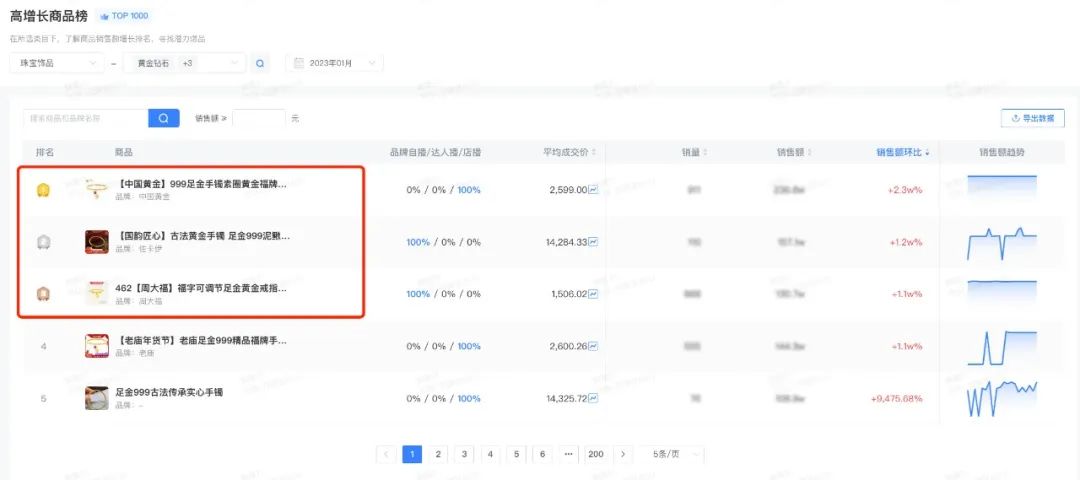Click sales trend chart for 中国黄金 row
This screenshot has height=480, width=1080.
(1001, 187)
